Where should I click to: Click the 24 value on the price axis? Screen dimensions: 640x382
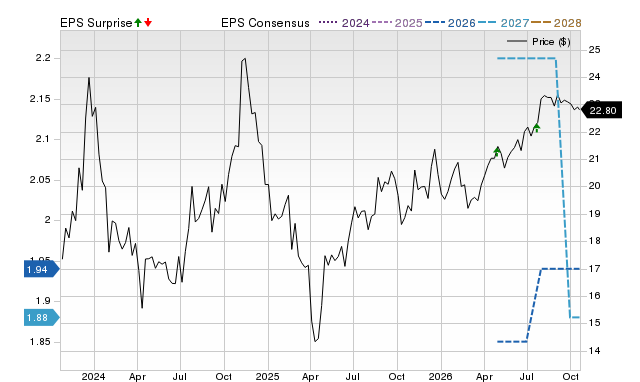coord(594,77)
